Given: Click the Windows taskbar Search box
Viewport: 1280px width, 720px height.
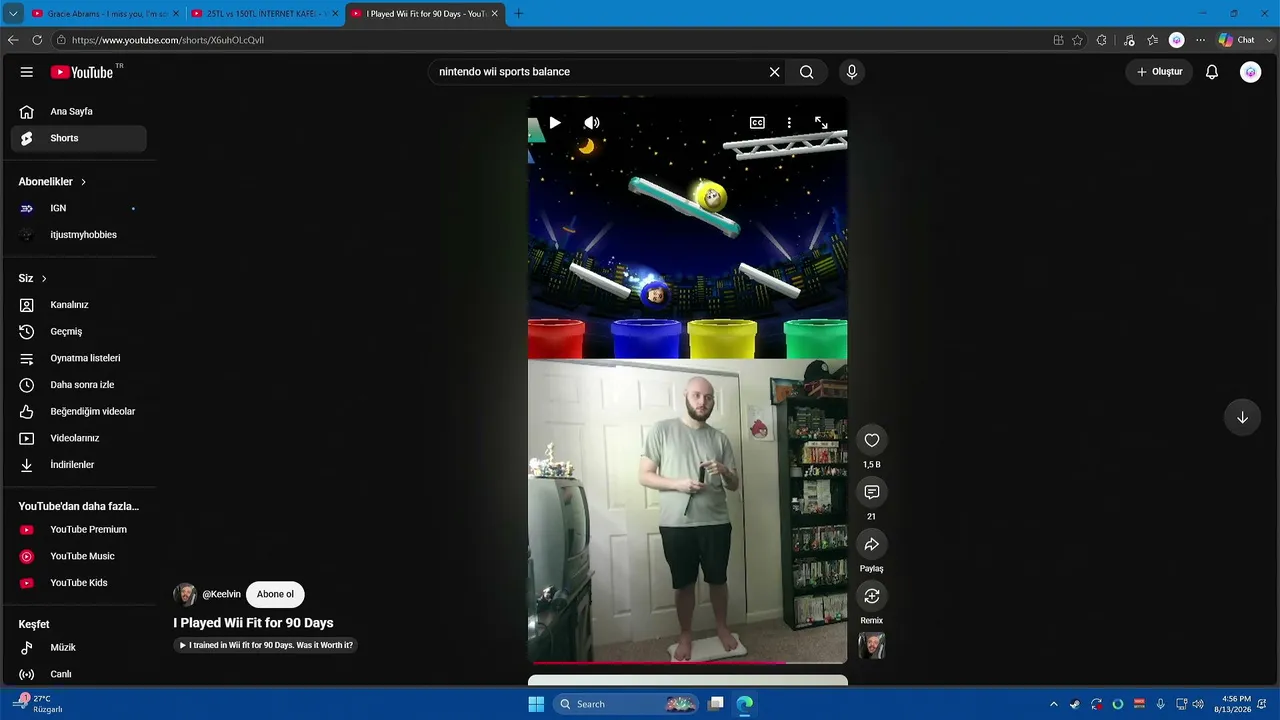Looking at the screenshot, I should click(627, 704).
